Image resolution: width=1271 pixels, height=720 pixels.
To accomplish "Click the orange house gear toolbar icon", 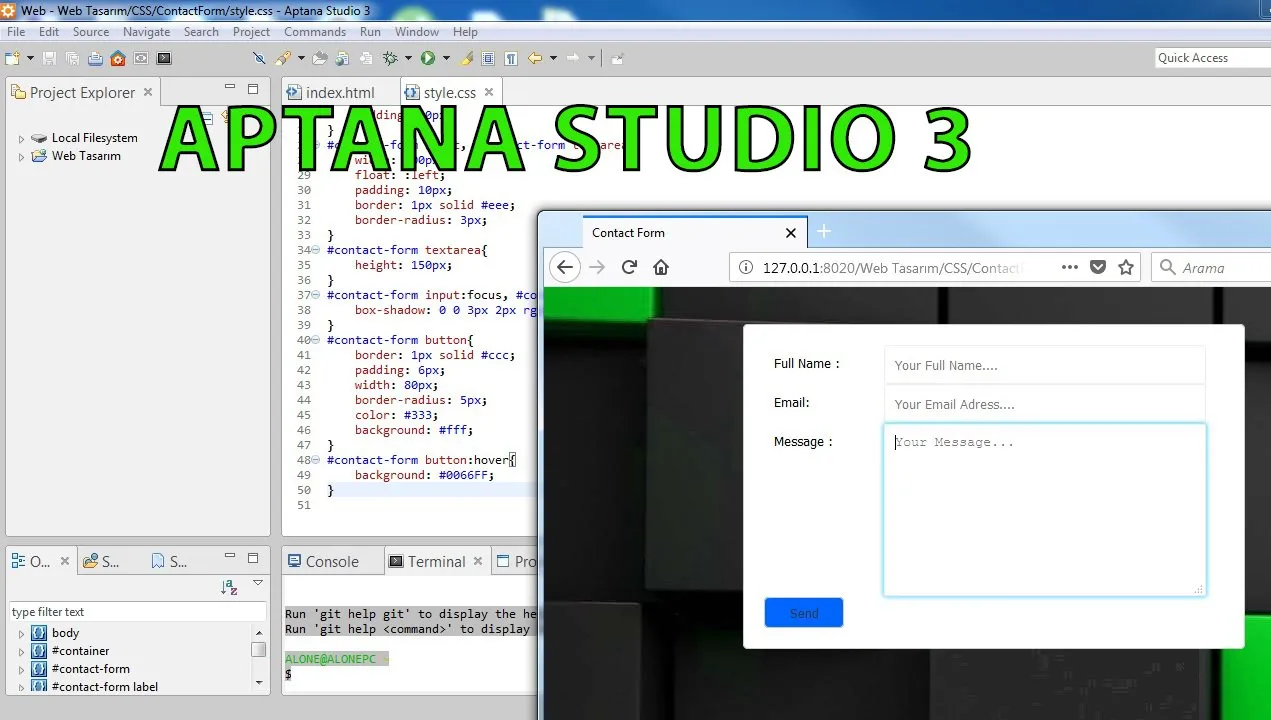I will click(118, 59).
